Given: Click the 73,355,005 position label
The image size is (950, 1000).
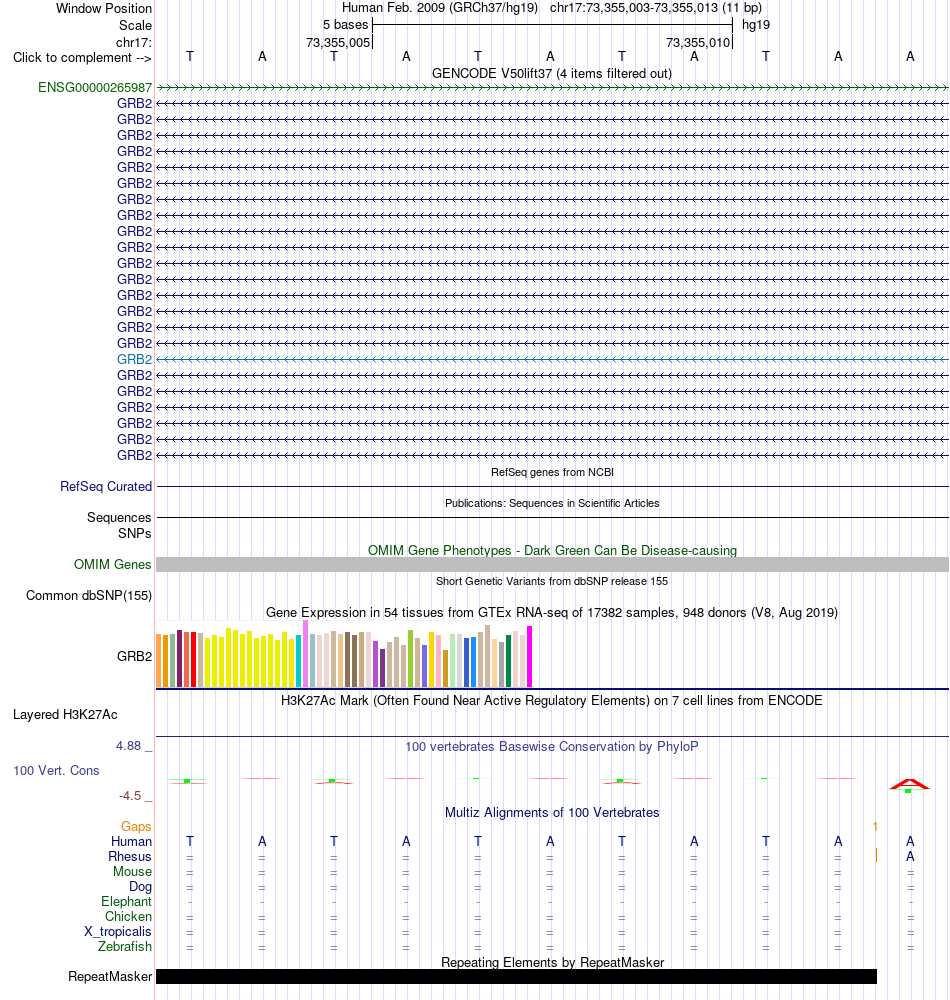Looking at the screenshot, I should coord(338,43).
